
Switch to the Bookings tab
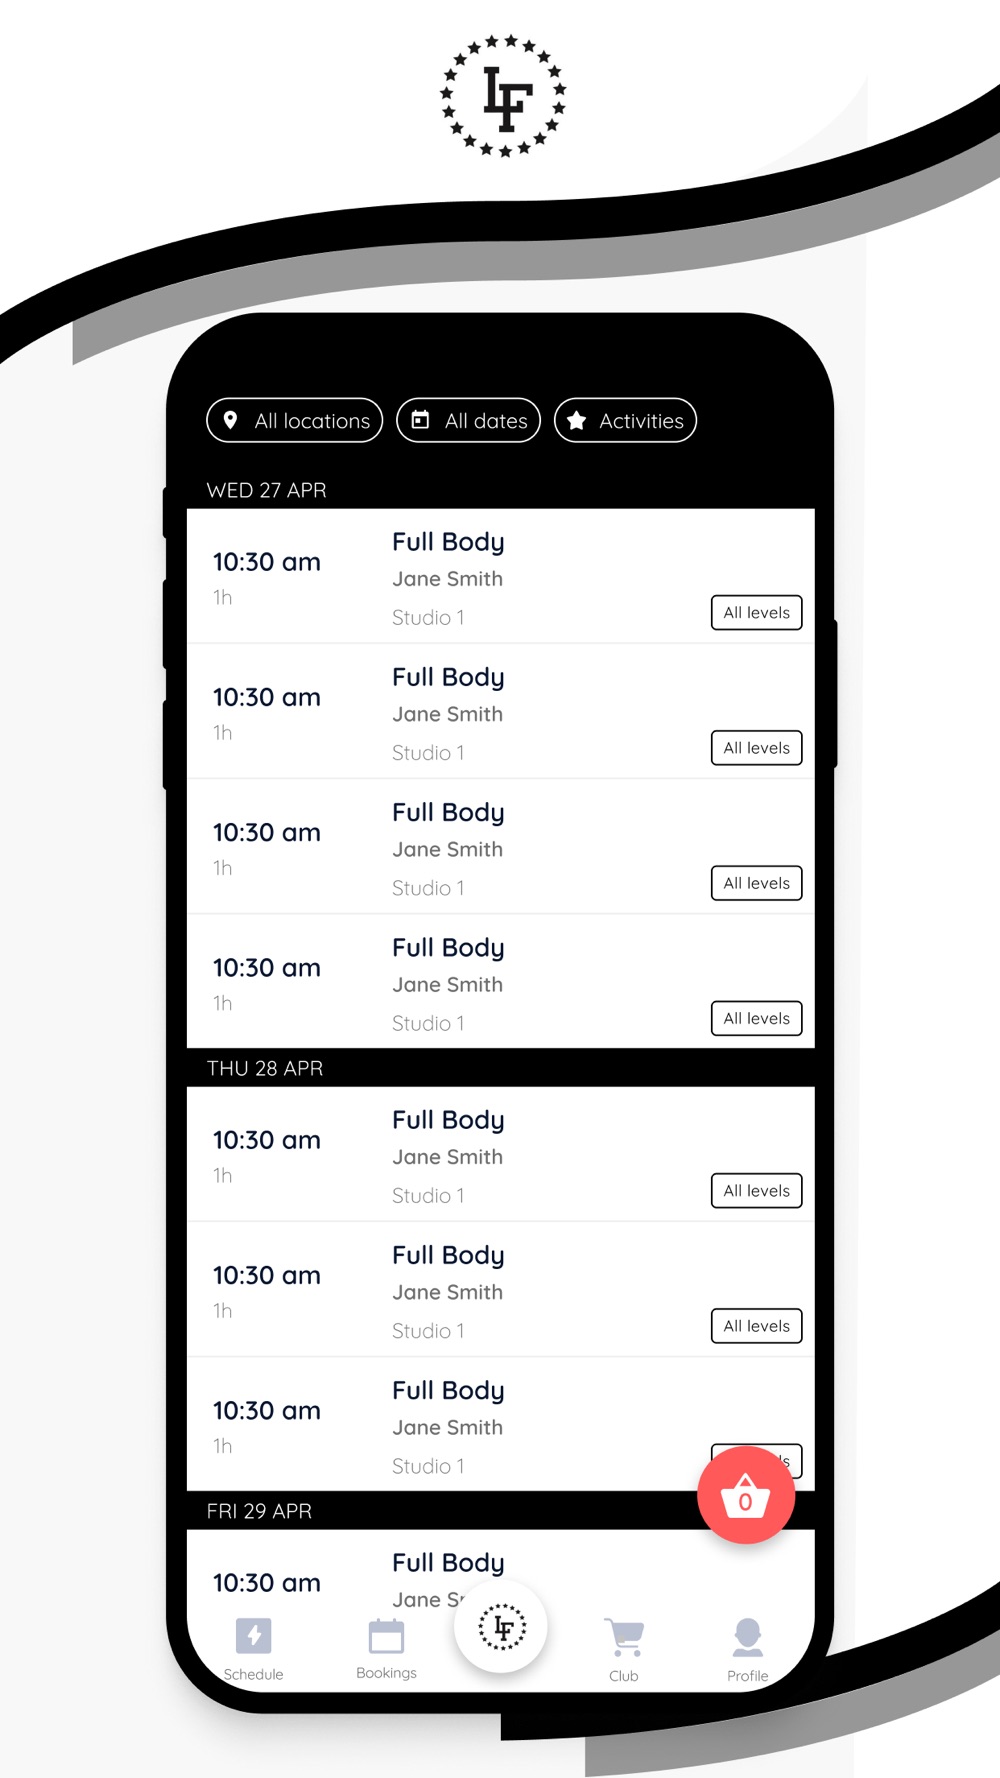386,1650
